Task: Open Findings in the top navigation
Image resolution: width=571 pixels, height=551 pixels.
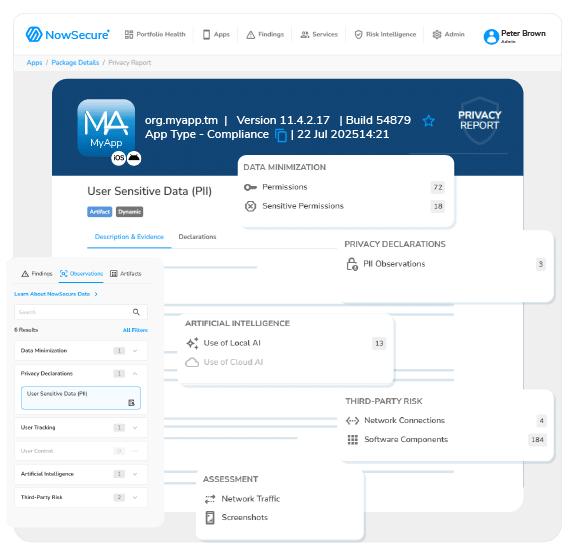Action: point(265,34)
